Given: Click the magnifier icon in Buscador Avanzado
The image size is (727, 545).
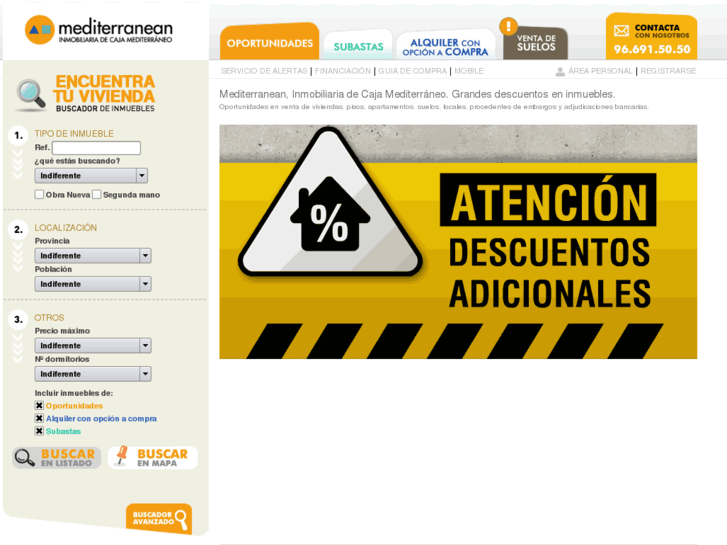Looking at the screenshot, I should 181,519.
